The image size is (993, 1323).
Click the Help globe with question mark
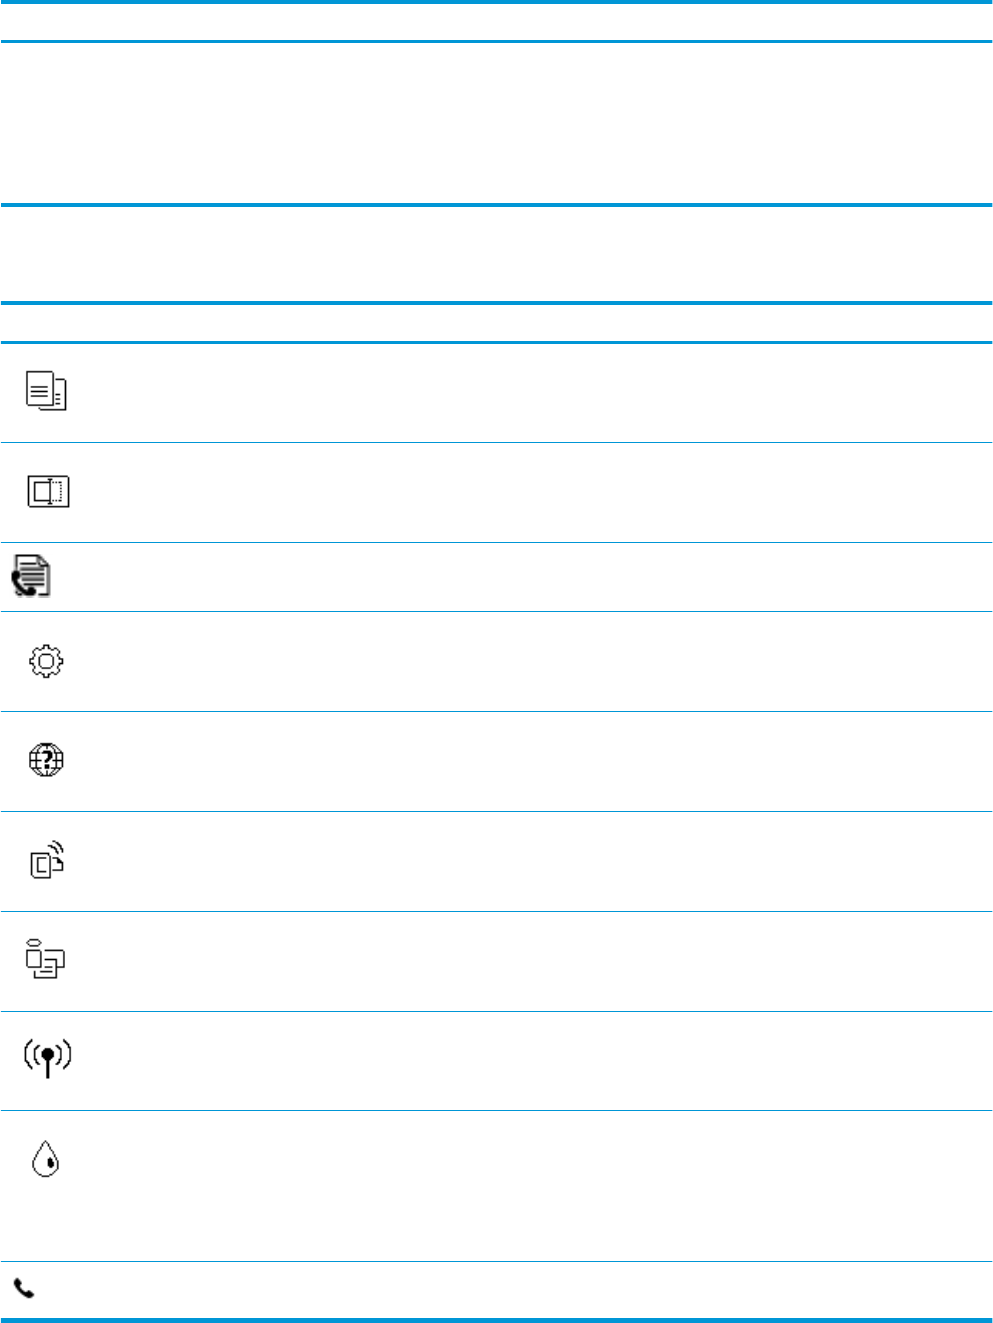[x=46, y=760]
